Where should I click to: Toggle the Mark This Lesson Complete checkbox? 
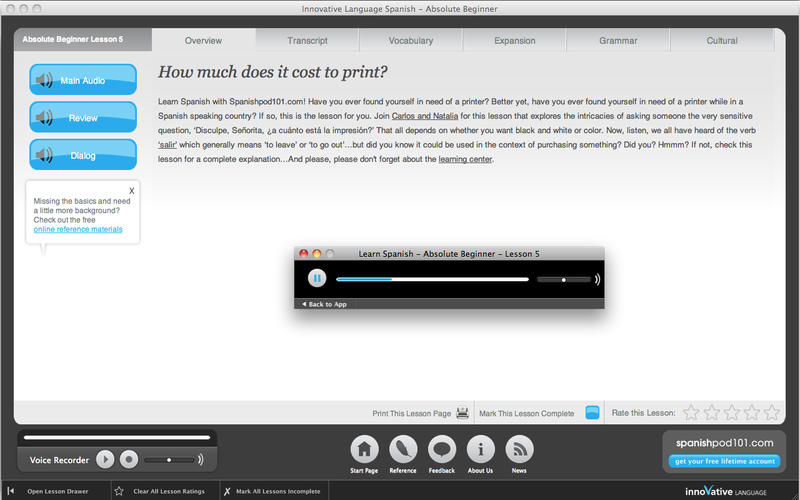click(592, 412)
